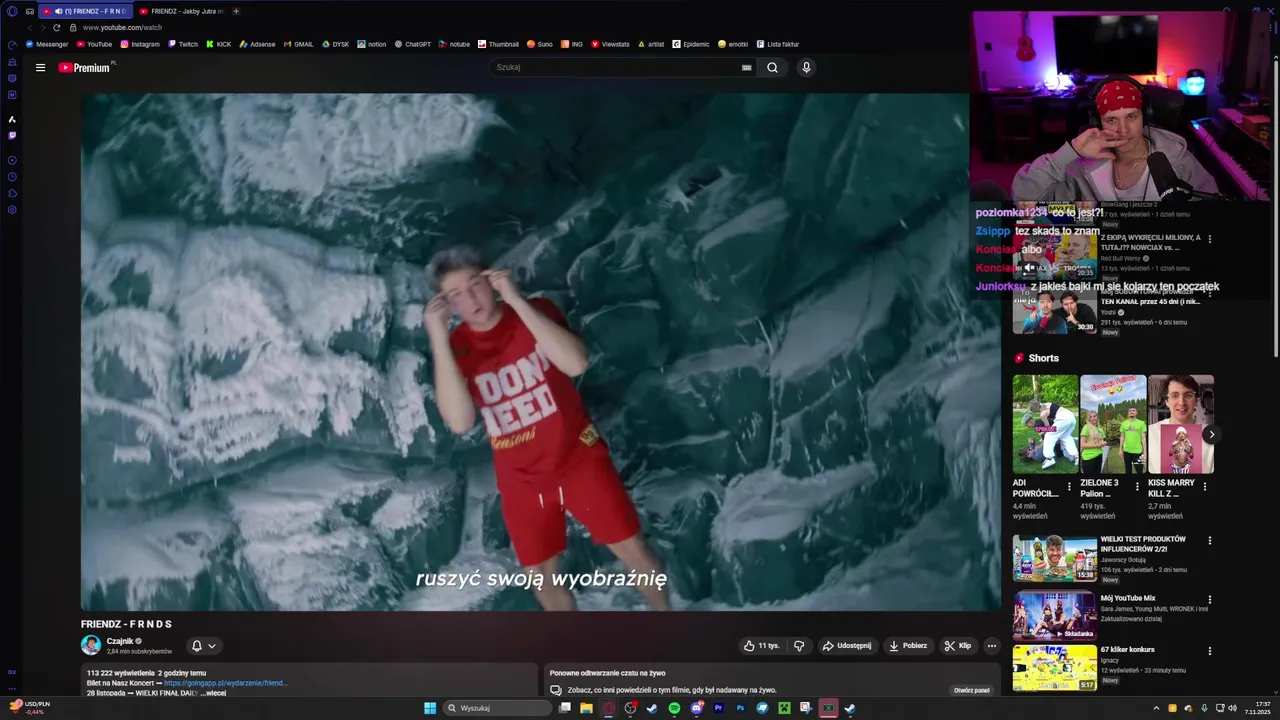The height and width of the screenshot is (720, 1280).
Task: Open Suno bookmark
Action: (540, 44)
